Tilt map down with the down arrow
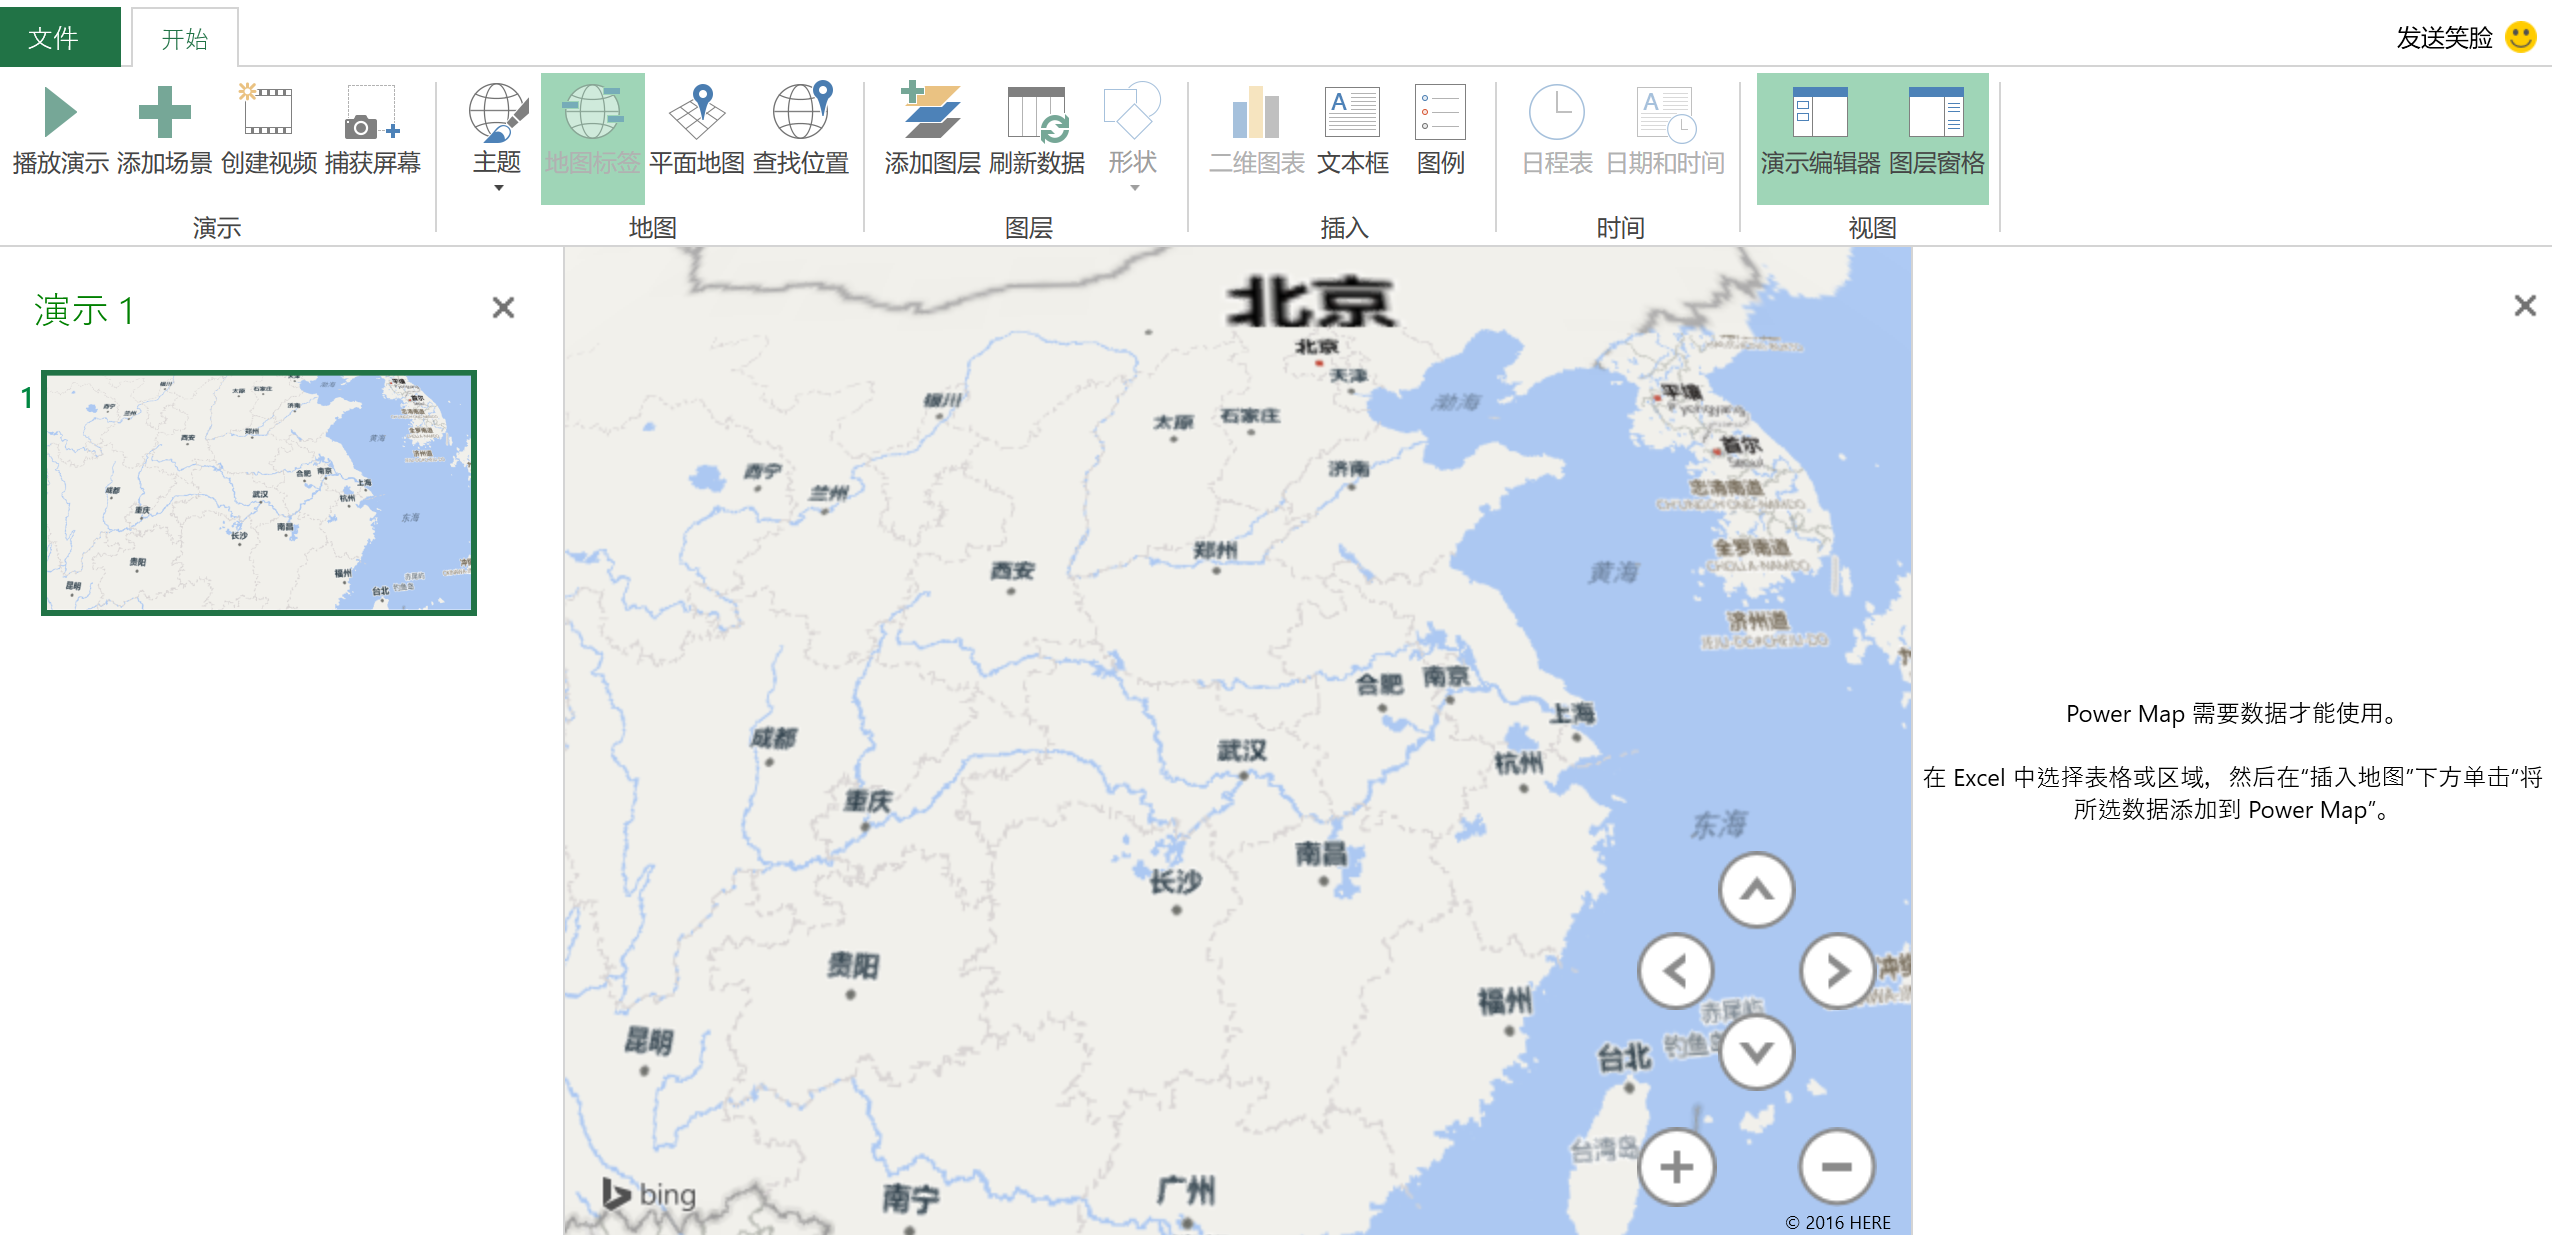Screen dimensions: 2552x1235 tap(1757, 1051)
